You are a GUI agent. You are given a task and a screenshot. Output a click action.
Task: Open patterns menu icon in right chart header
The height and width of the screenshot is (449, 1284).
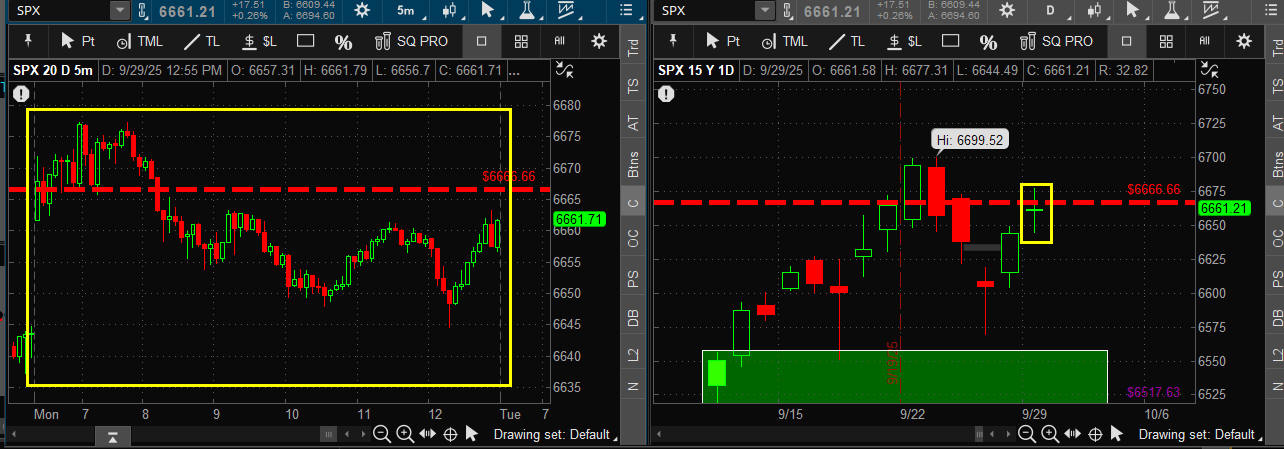click(x=1211, y=11)
